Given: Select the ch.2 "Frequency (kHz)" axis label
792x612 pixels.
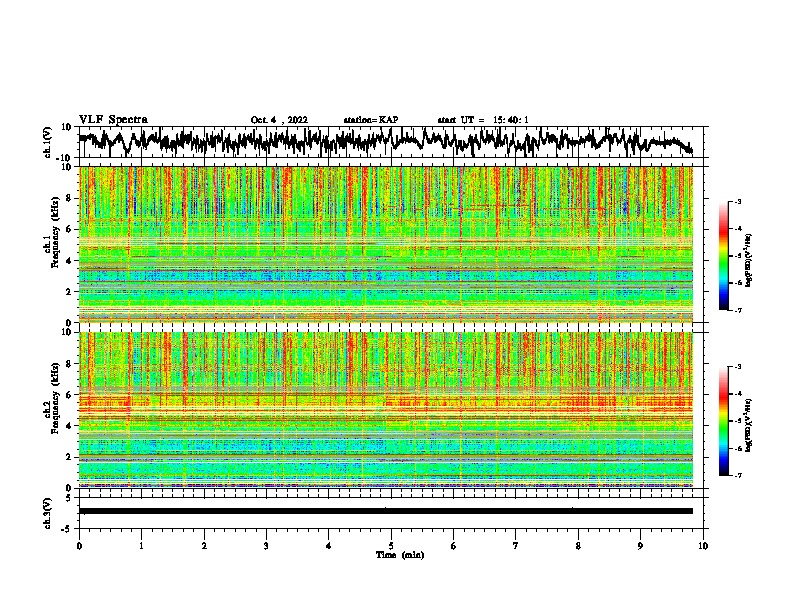Looking at the screenshot, I should click(x=55, y=398).
